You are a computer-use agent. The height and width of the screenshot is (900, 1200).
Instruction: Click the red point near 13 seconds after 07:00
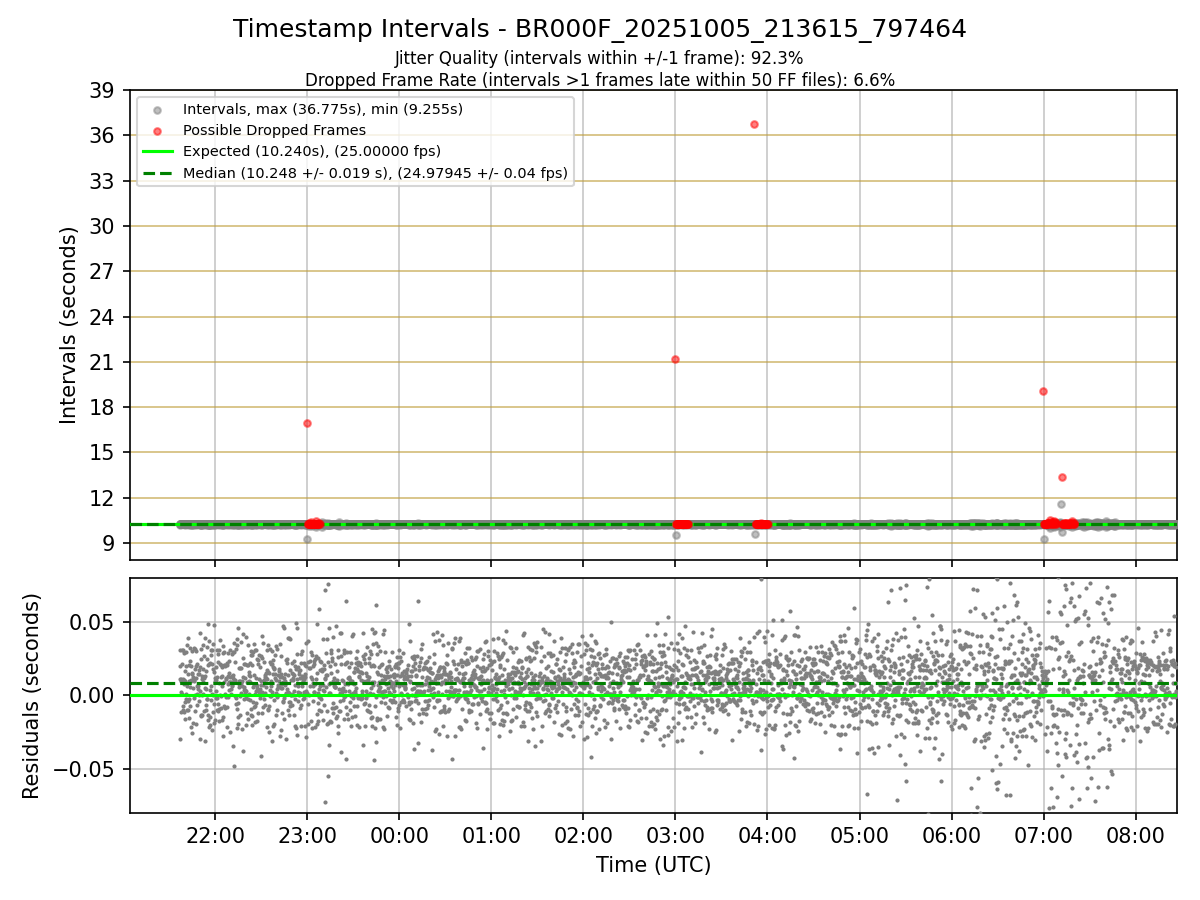tap(1062, 477)
